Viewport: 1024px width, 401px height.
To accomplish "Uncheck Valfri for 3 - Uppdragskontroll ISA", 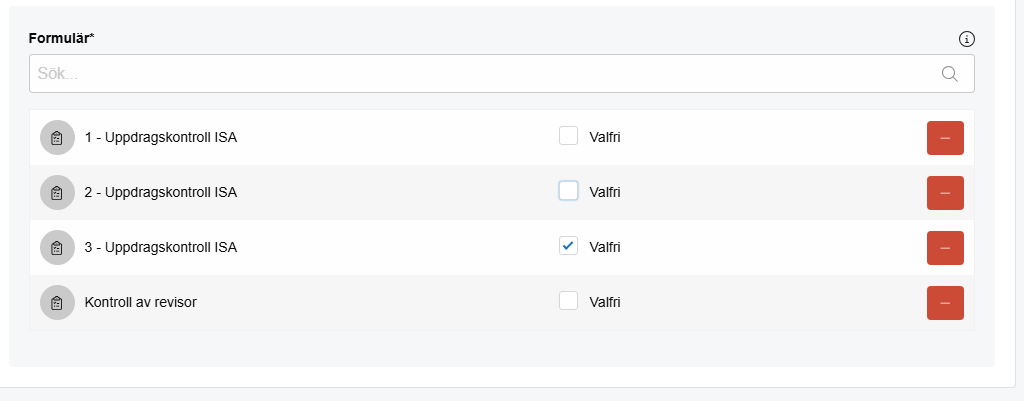I will [x=568, y=246].
